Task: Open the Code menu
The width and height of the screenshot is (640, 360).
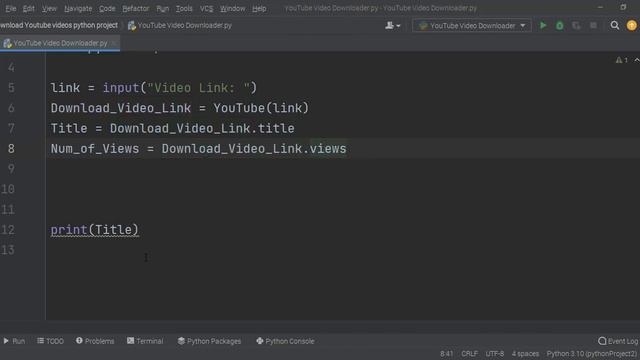Action: pos(107,9)
